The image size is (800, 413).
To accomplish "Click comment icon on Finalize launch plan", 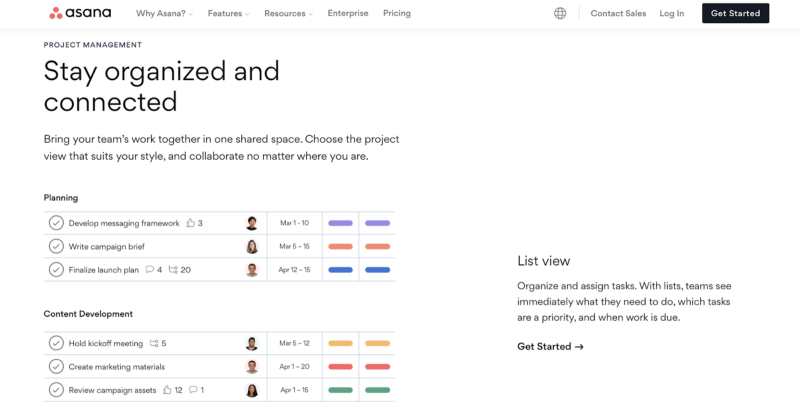I will click(x=150, y=270).
